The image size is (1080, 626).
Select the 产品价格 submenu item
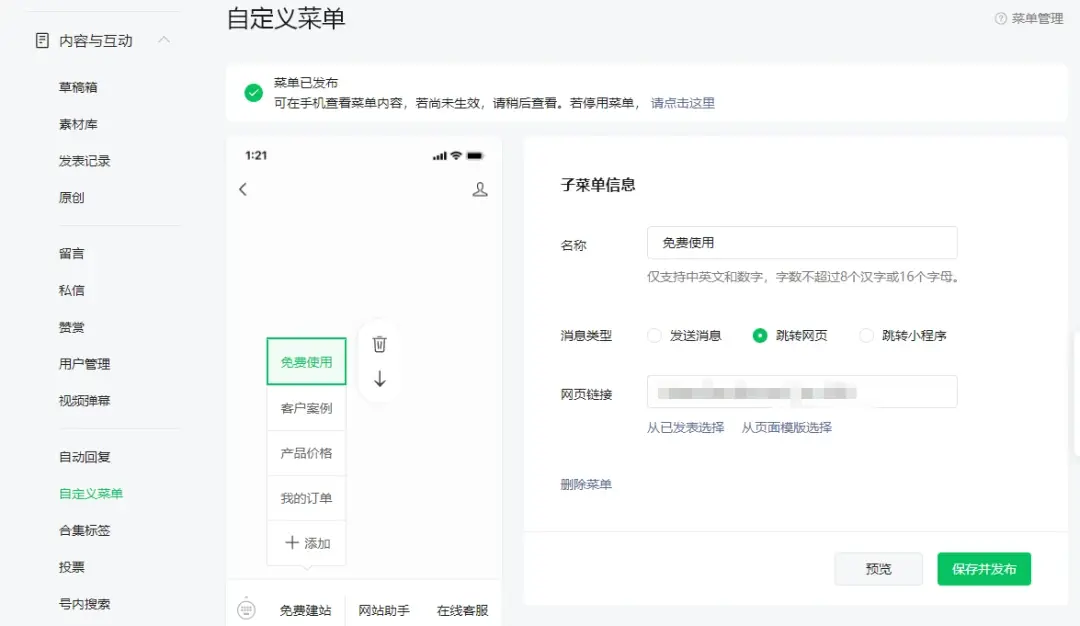pos(307,453)
